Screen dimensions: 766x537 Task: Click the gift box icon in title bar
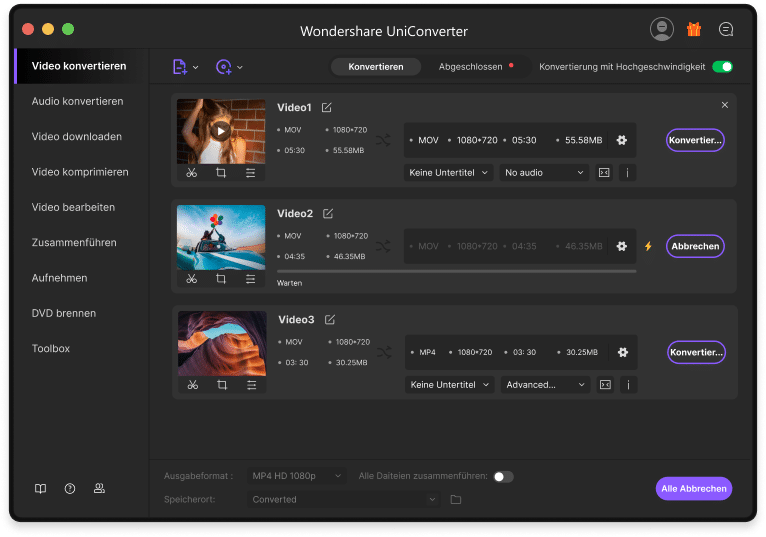[694, 30]
